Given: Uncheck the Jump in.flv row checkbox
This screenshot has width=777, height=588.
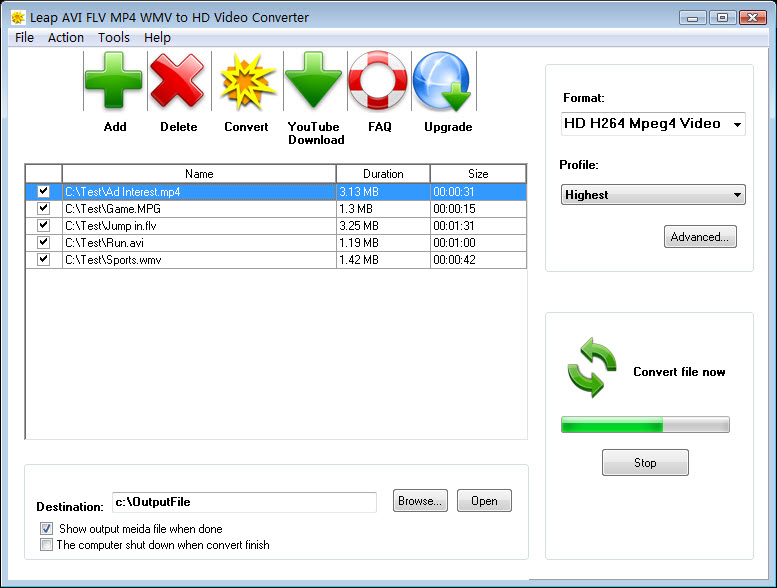Looking at the screenshot, I should [x=44, y=225].
